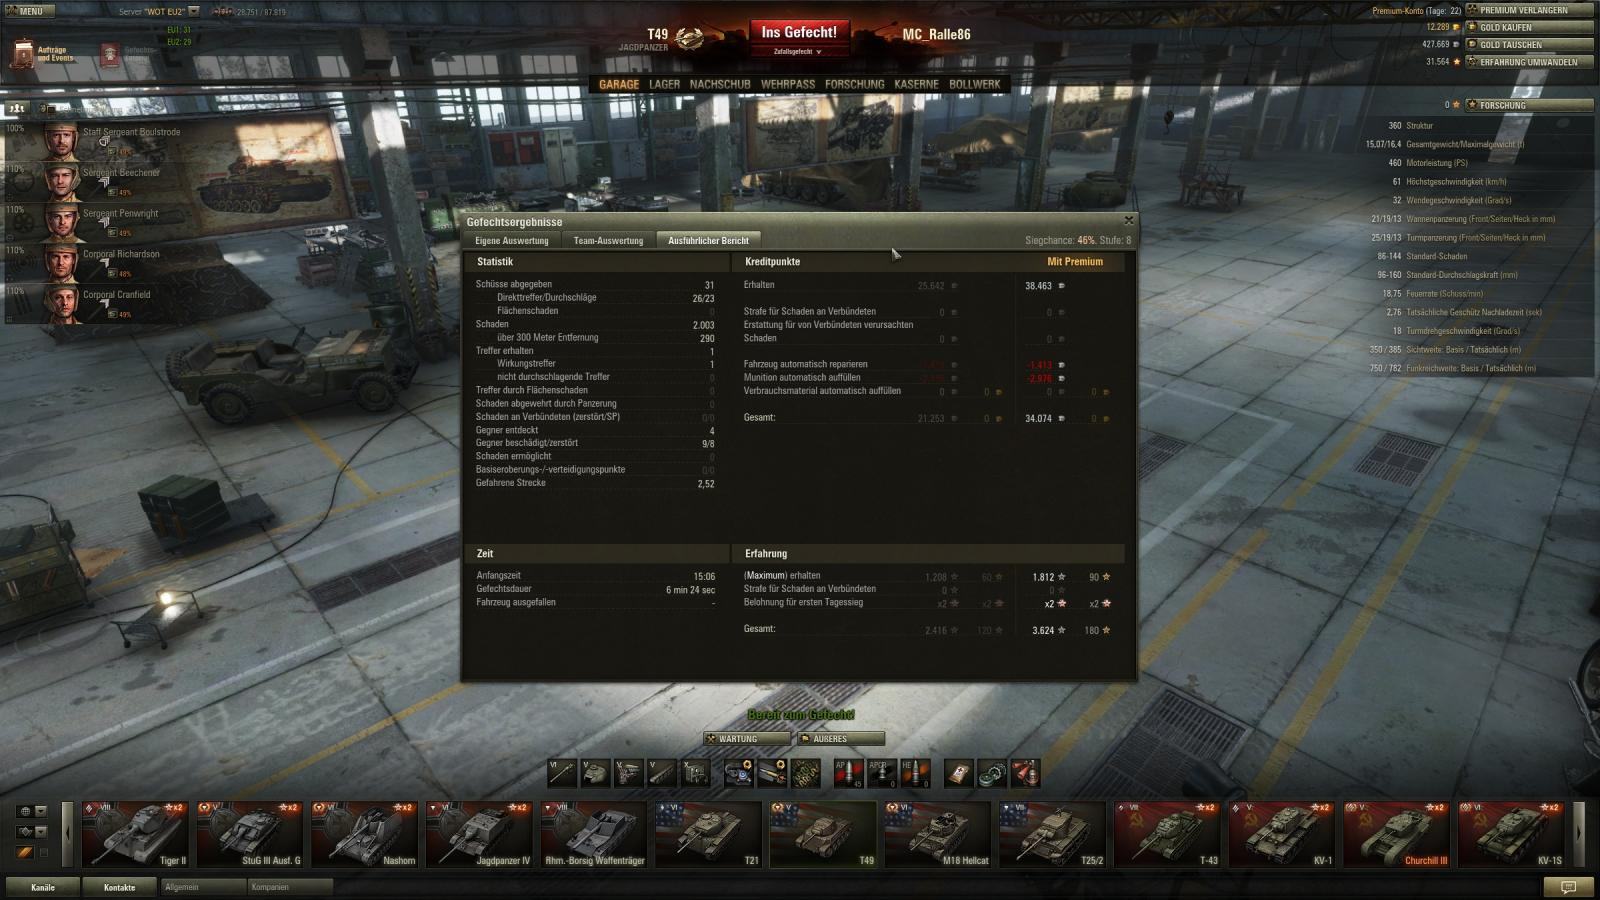The height and width of the screenshot is (900, 1600).
Task: Select the HE shell ammunition slot
Action: (x=915, y=773)
